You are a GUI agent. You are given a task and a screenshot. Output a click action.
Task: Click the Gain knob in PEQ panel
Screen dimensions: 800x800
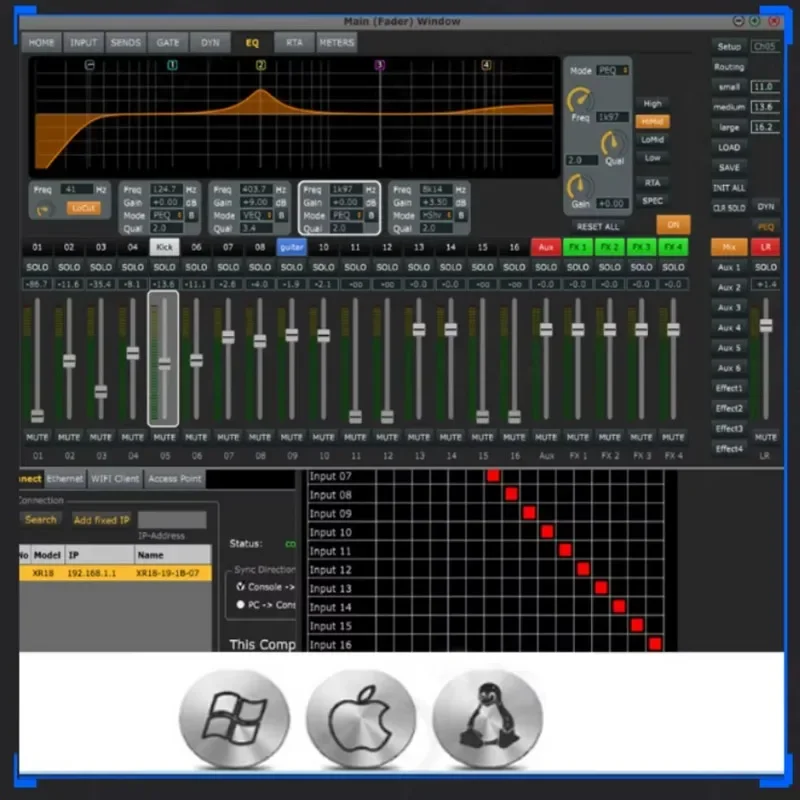[580, 186]
